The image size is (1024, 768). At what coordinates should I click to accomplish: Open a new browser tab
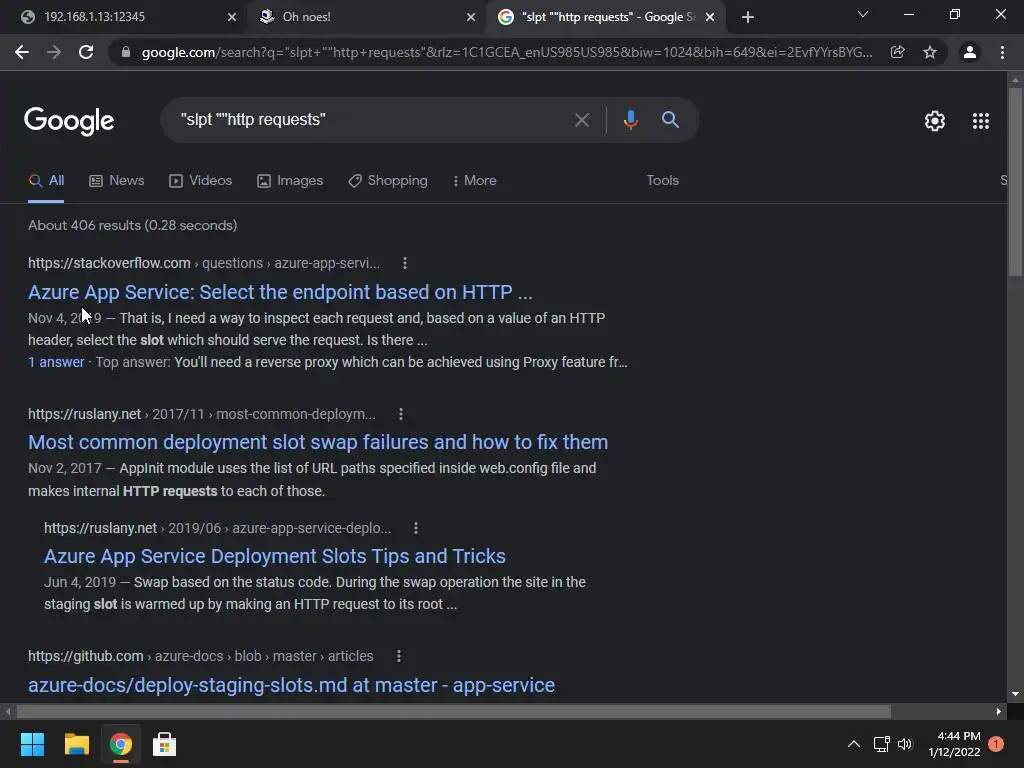click(x=748, y=17)
